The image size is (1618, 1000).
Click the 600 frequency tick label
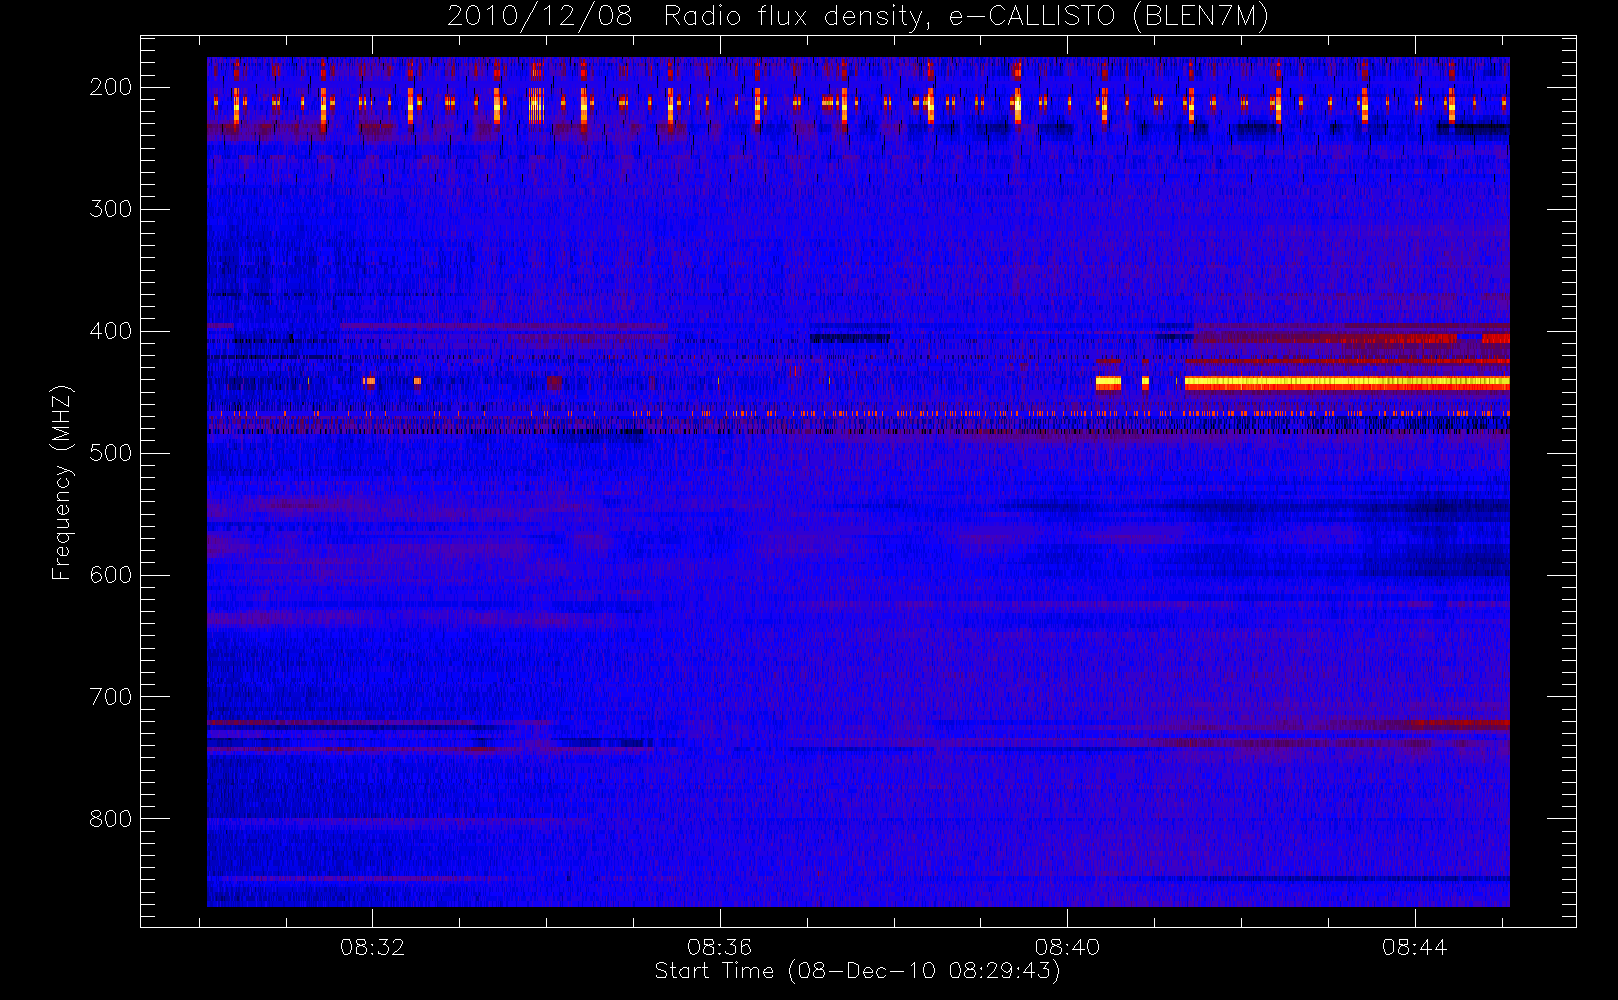pyautogui.click(x=111, y=575)
